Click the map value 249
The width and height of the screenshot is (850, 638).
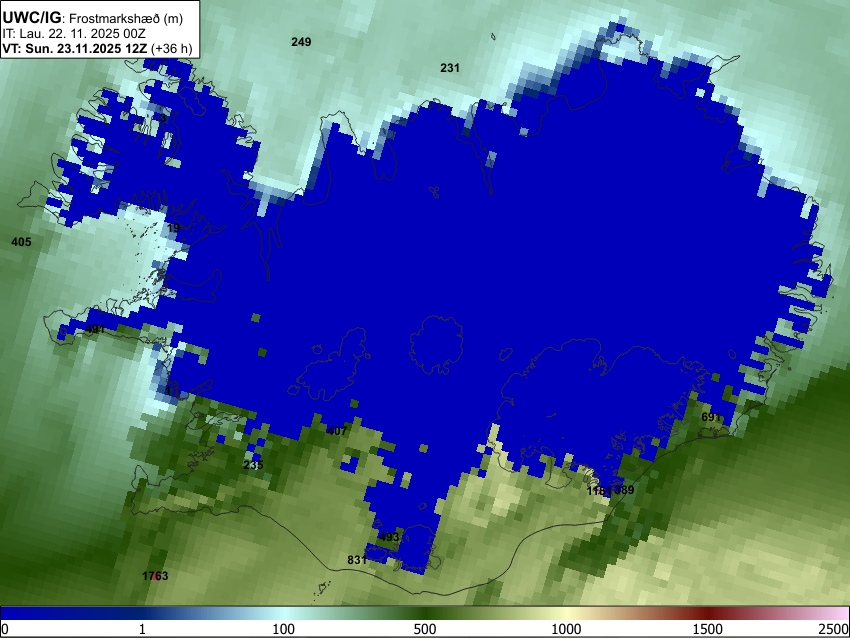301,42
